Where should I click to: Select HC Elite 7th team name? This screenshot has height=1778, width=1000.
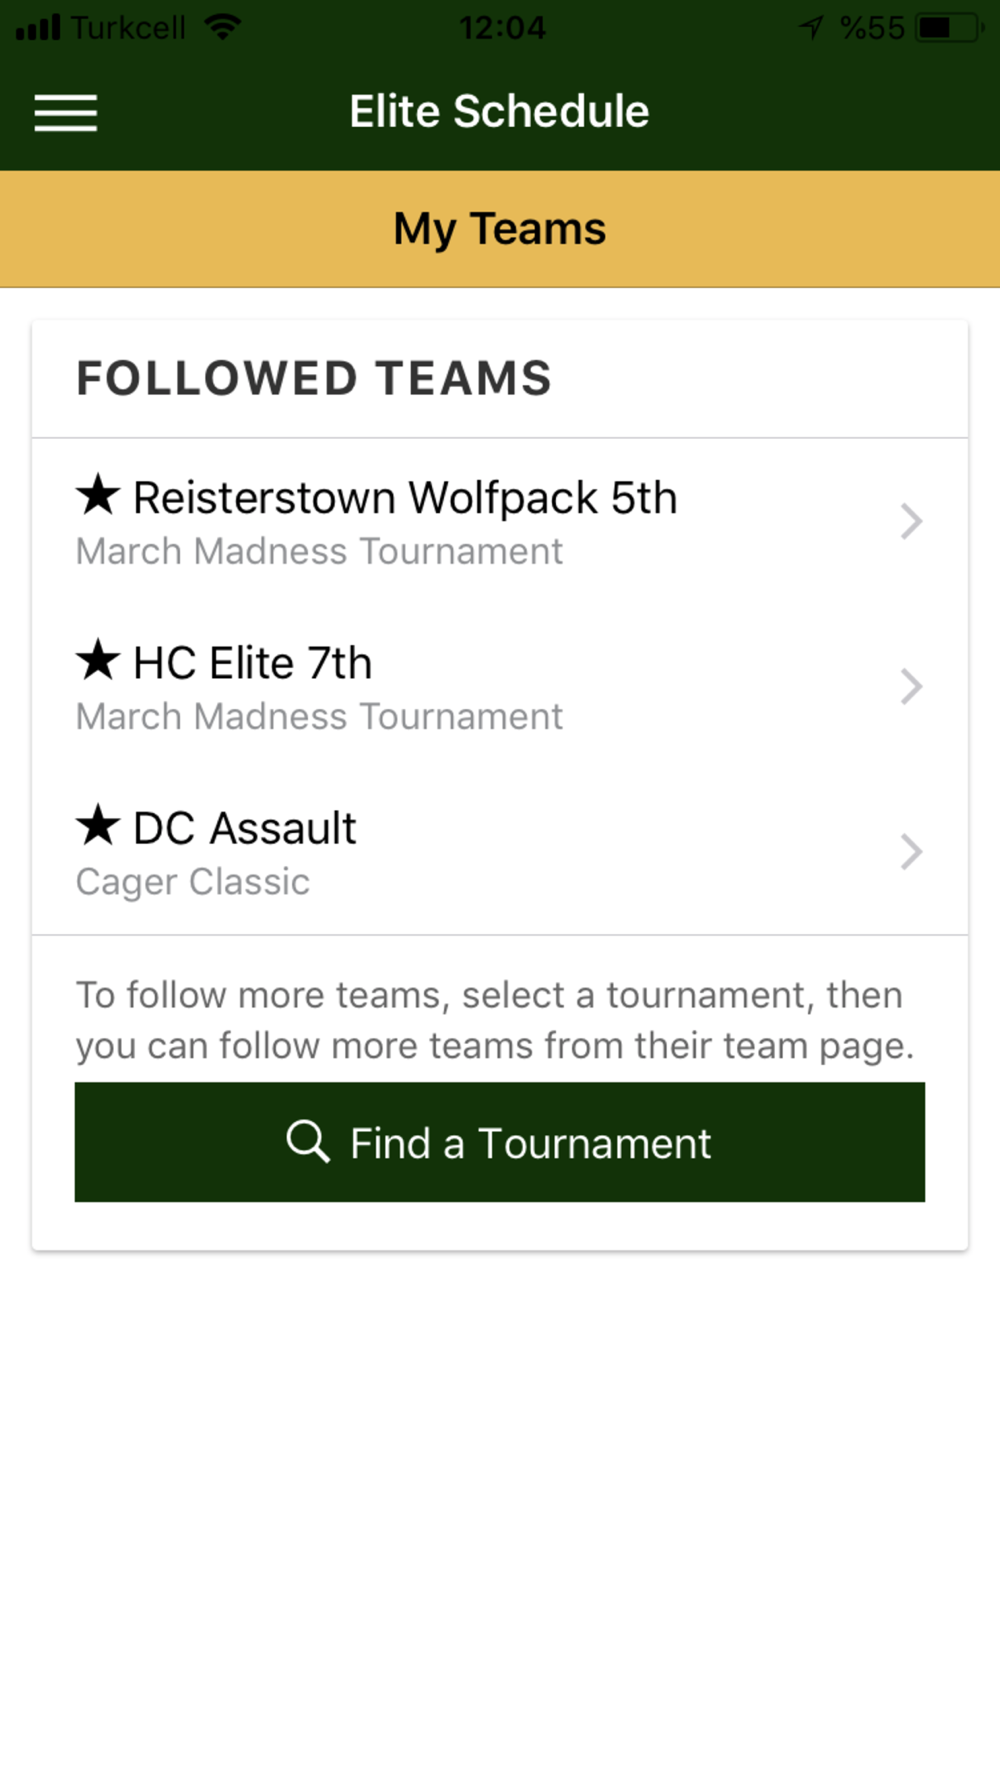pos(252,663)
